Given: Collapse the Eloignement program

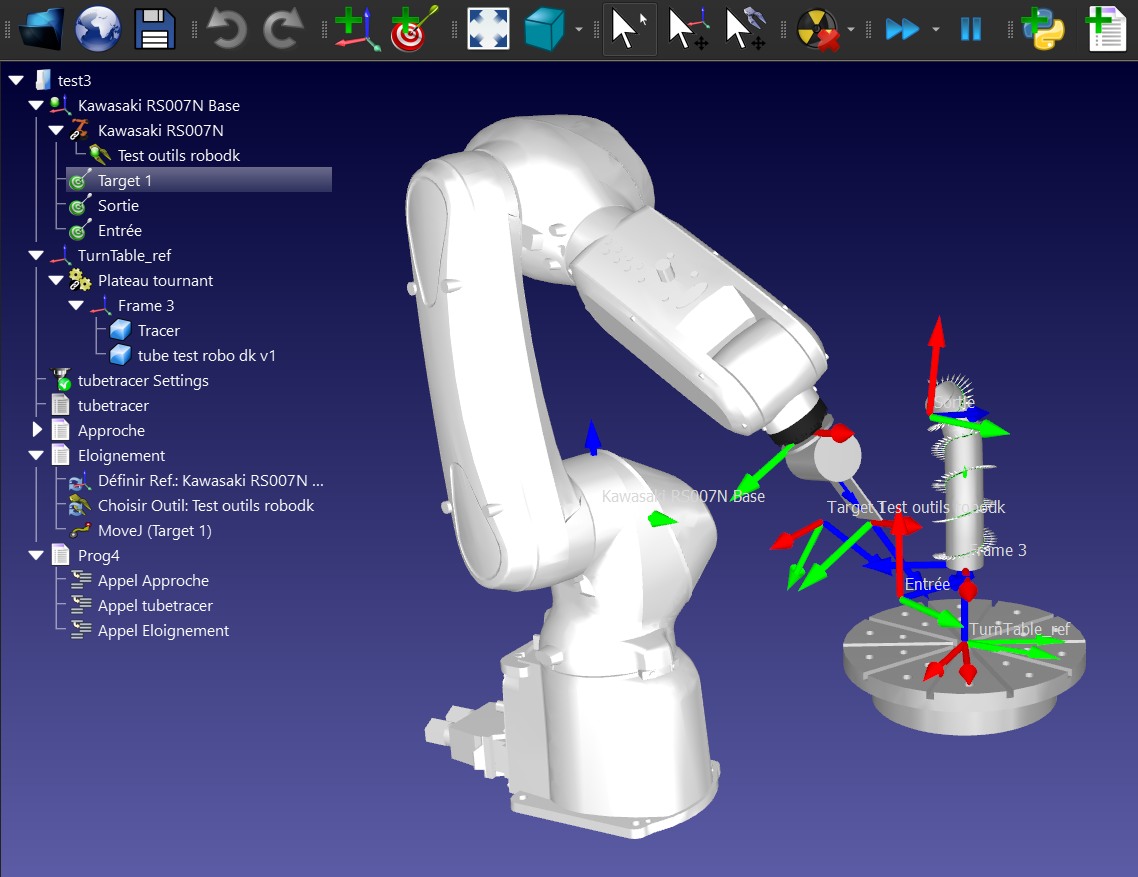Looking at the screenshot, I should 36,456.
